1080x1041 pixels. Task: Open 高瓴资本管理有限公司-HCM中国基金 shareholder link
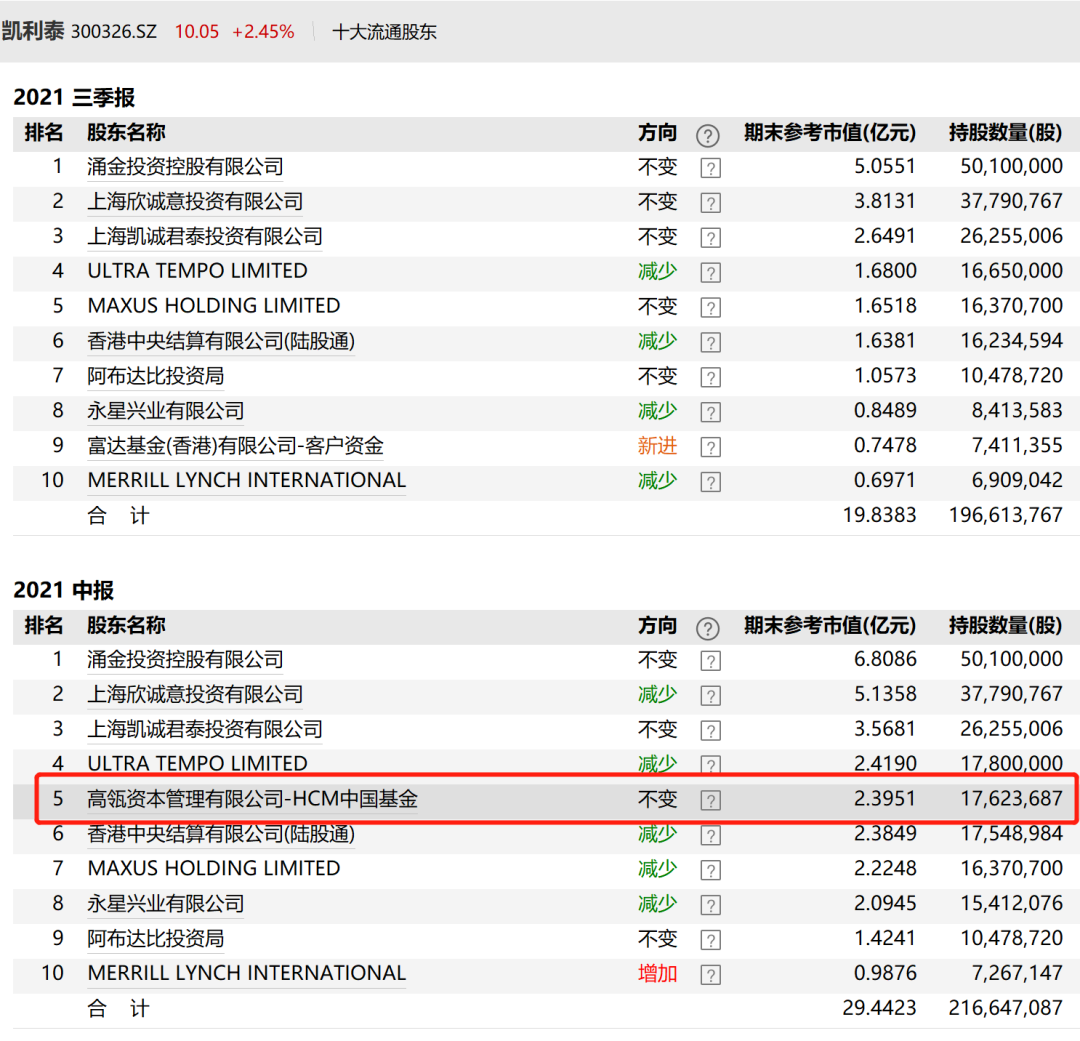[252, 799]
